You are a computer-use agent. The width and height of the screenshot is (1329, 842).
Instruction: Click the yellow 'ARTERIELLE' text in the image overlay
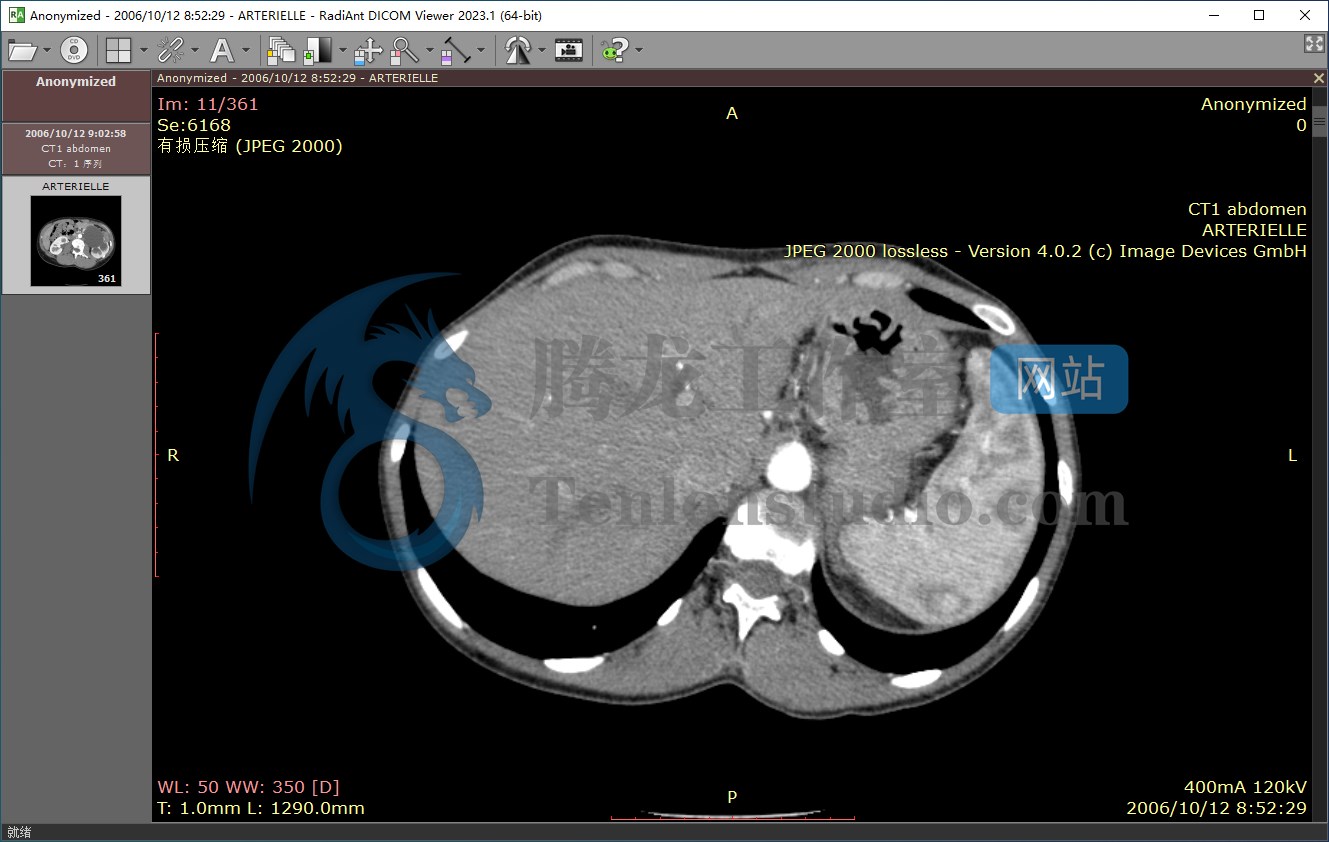point(1254,230)
